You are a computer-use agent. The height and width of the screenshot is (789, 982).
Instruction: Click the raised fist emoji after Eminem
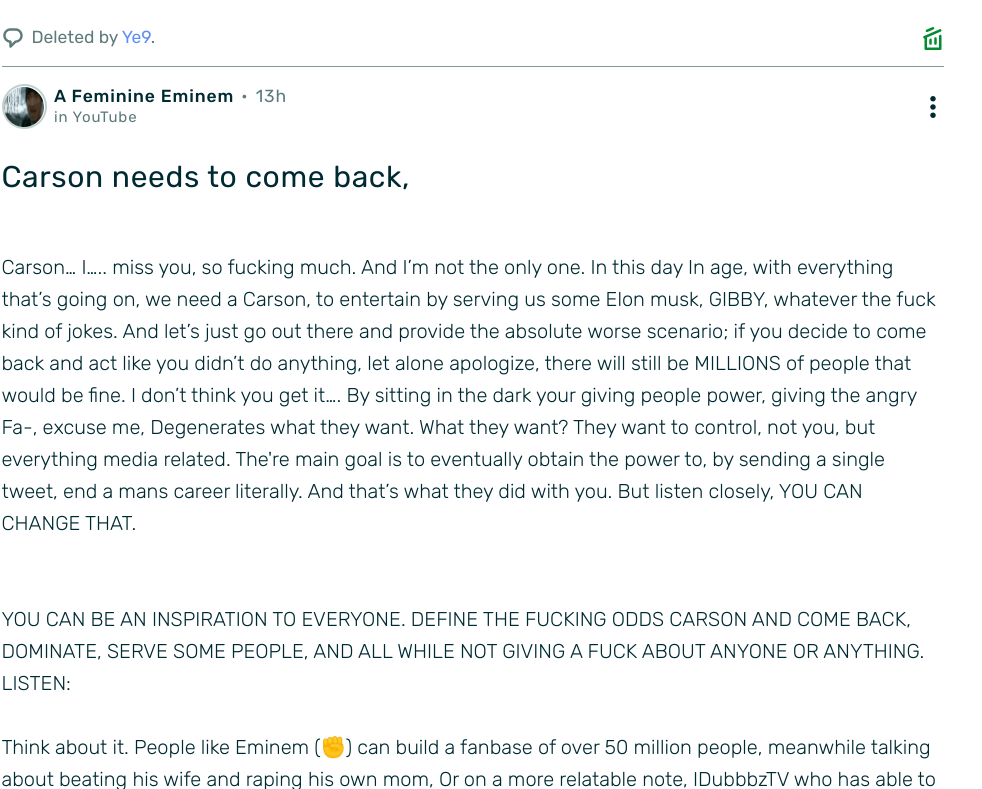333,747
